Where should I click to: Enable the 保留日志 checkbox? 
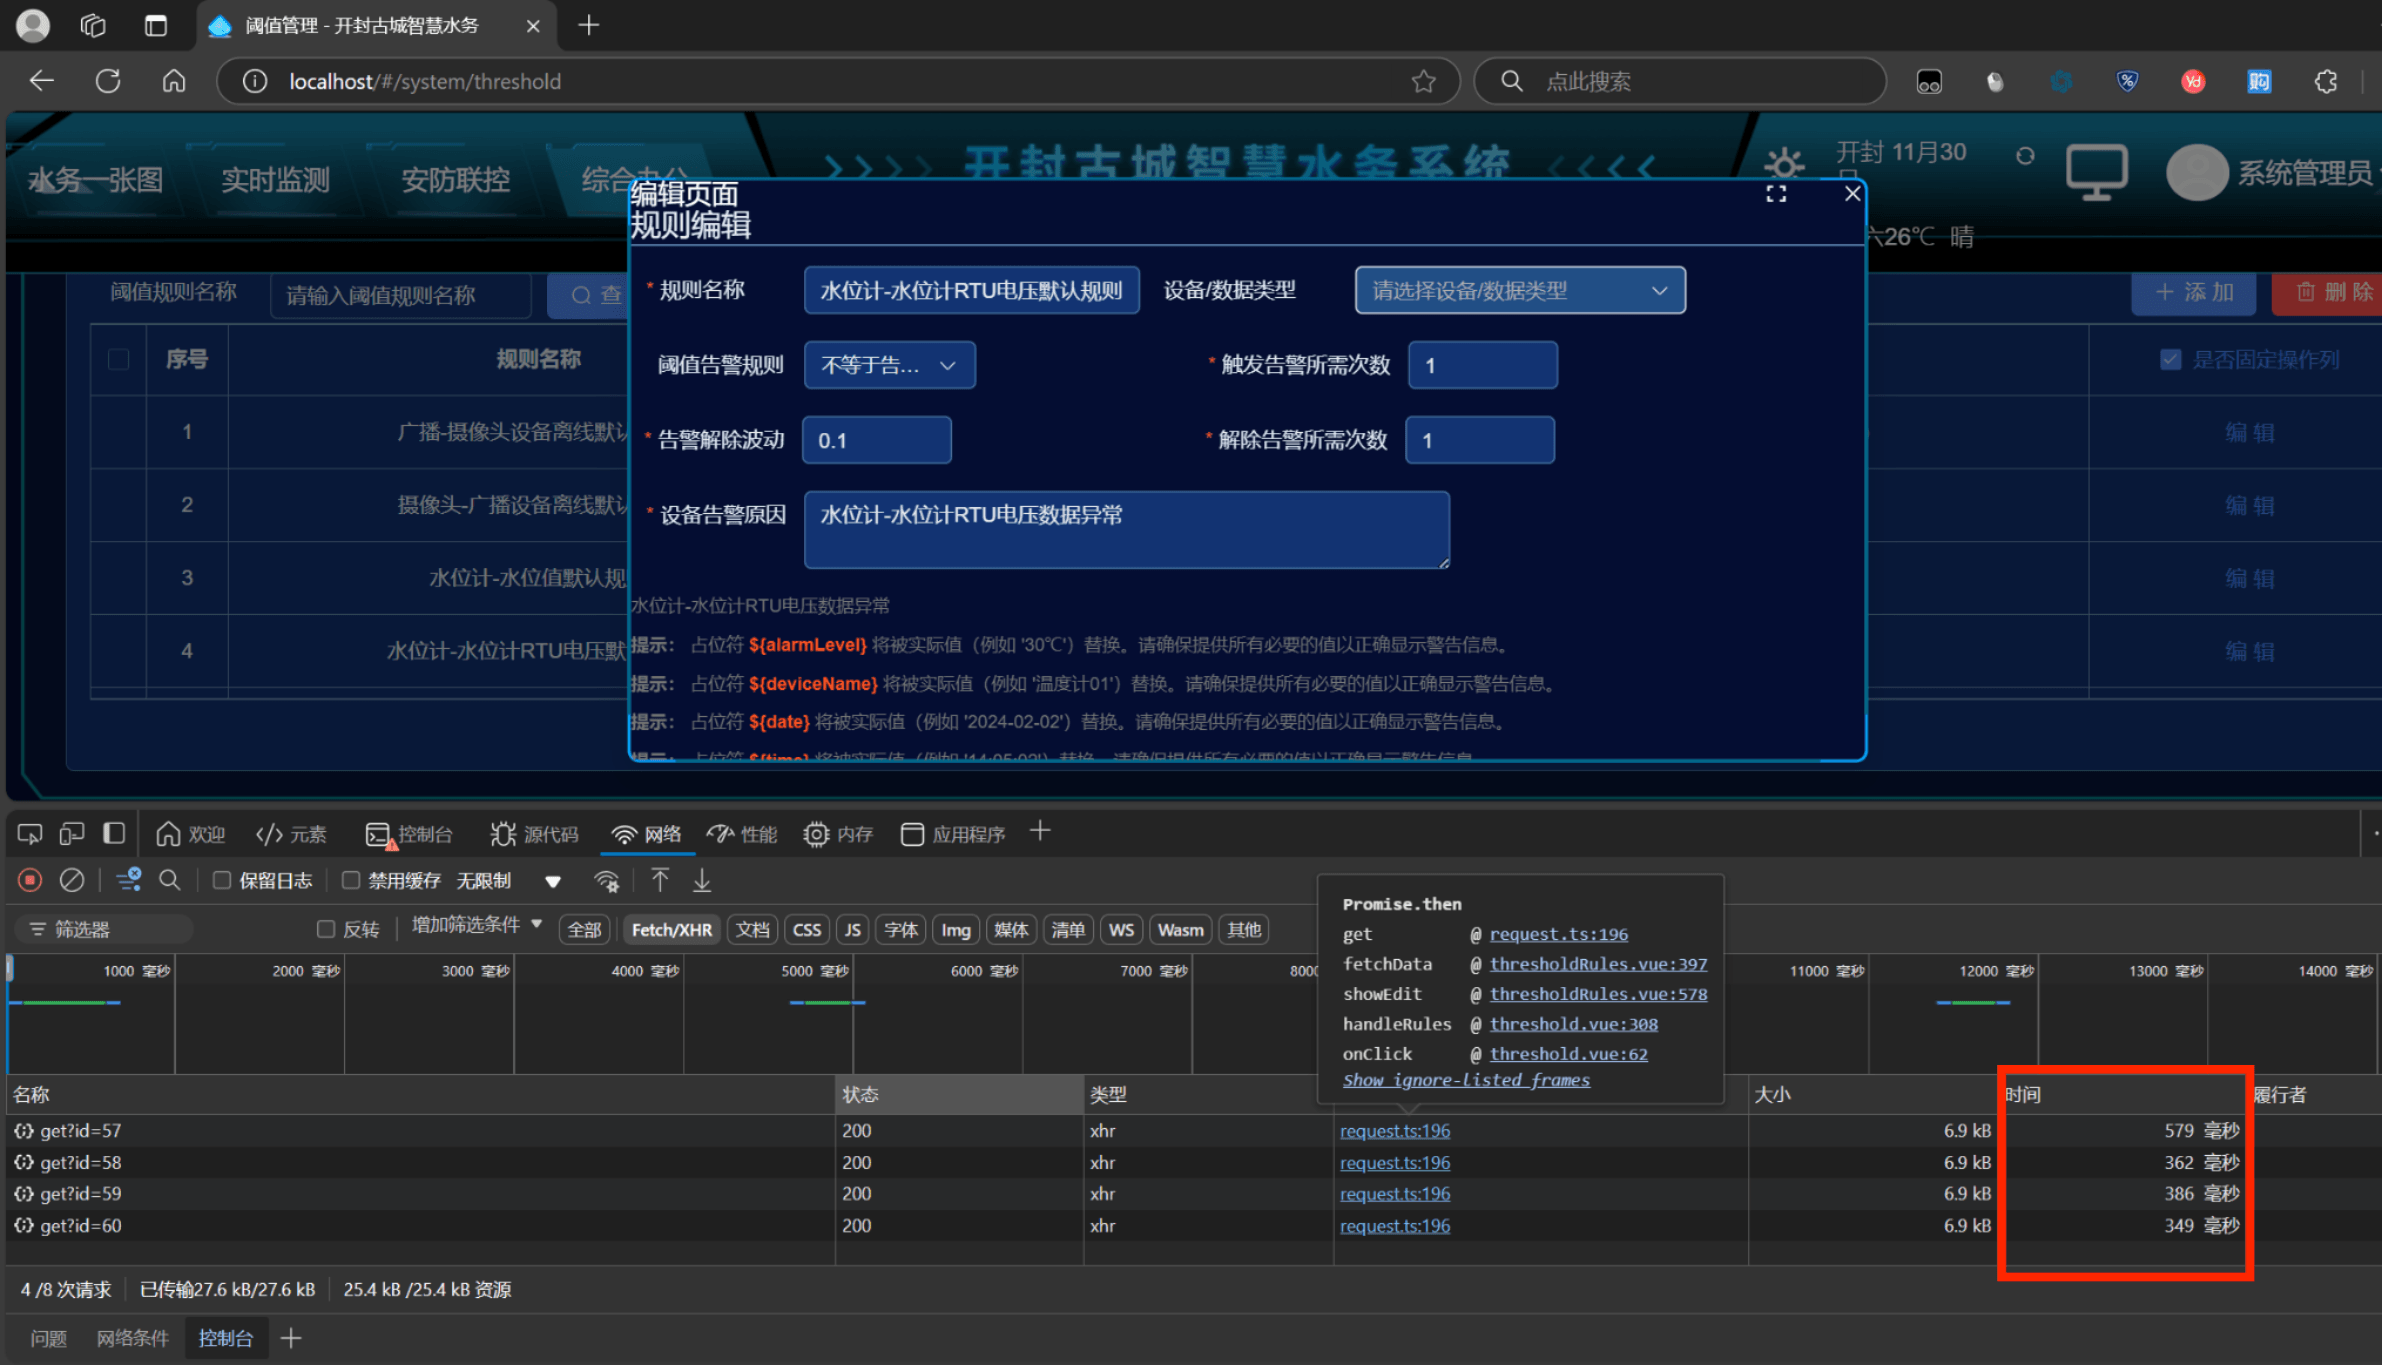tap(222, 880)
